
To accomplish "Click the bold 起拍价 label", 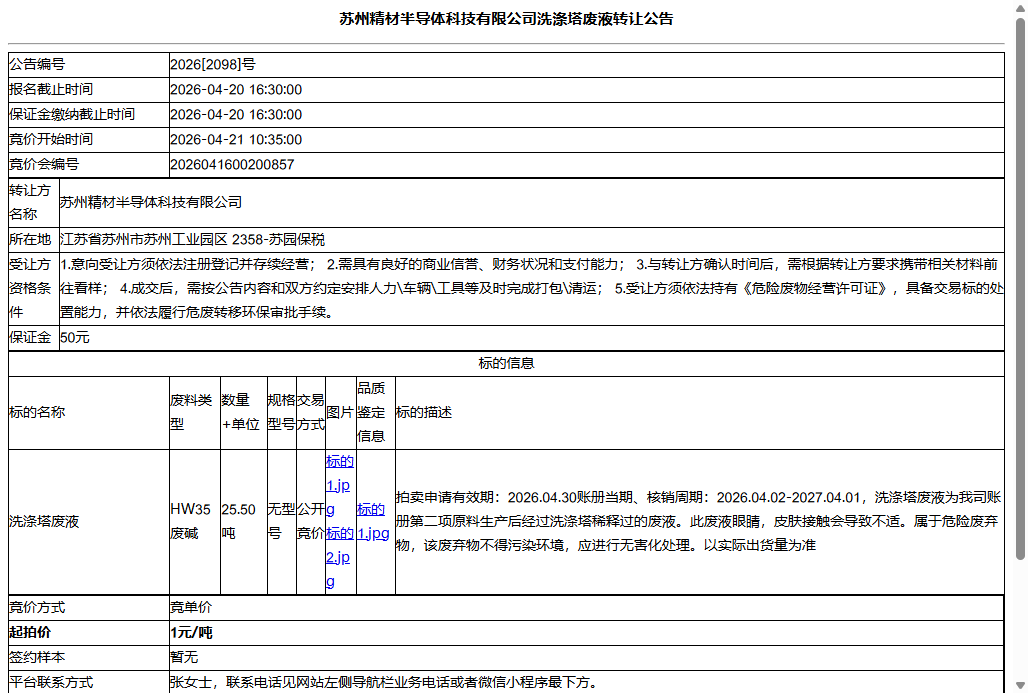I will point(30,633).
